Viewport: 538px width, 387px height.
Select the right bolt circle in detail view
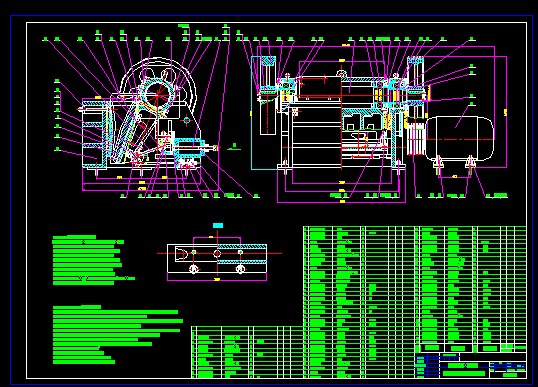pos(241,269)
